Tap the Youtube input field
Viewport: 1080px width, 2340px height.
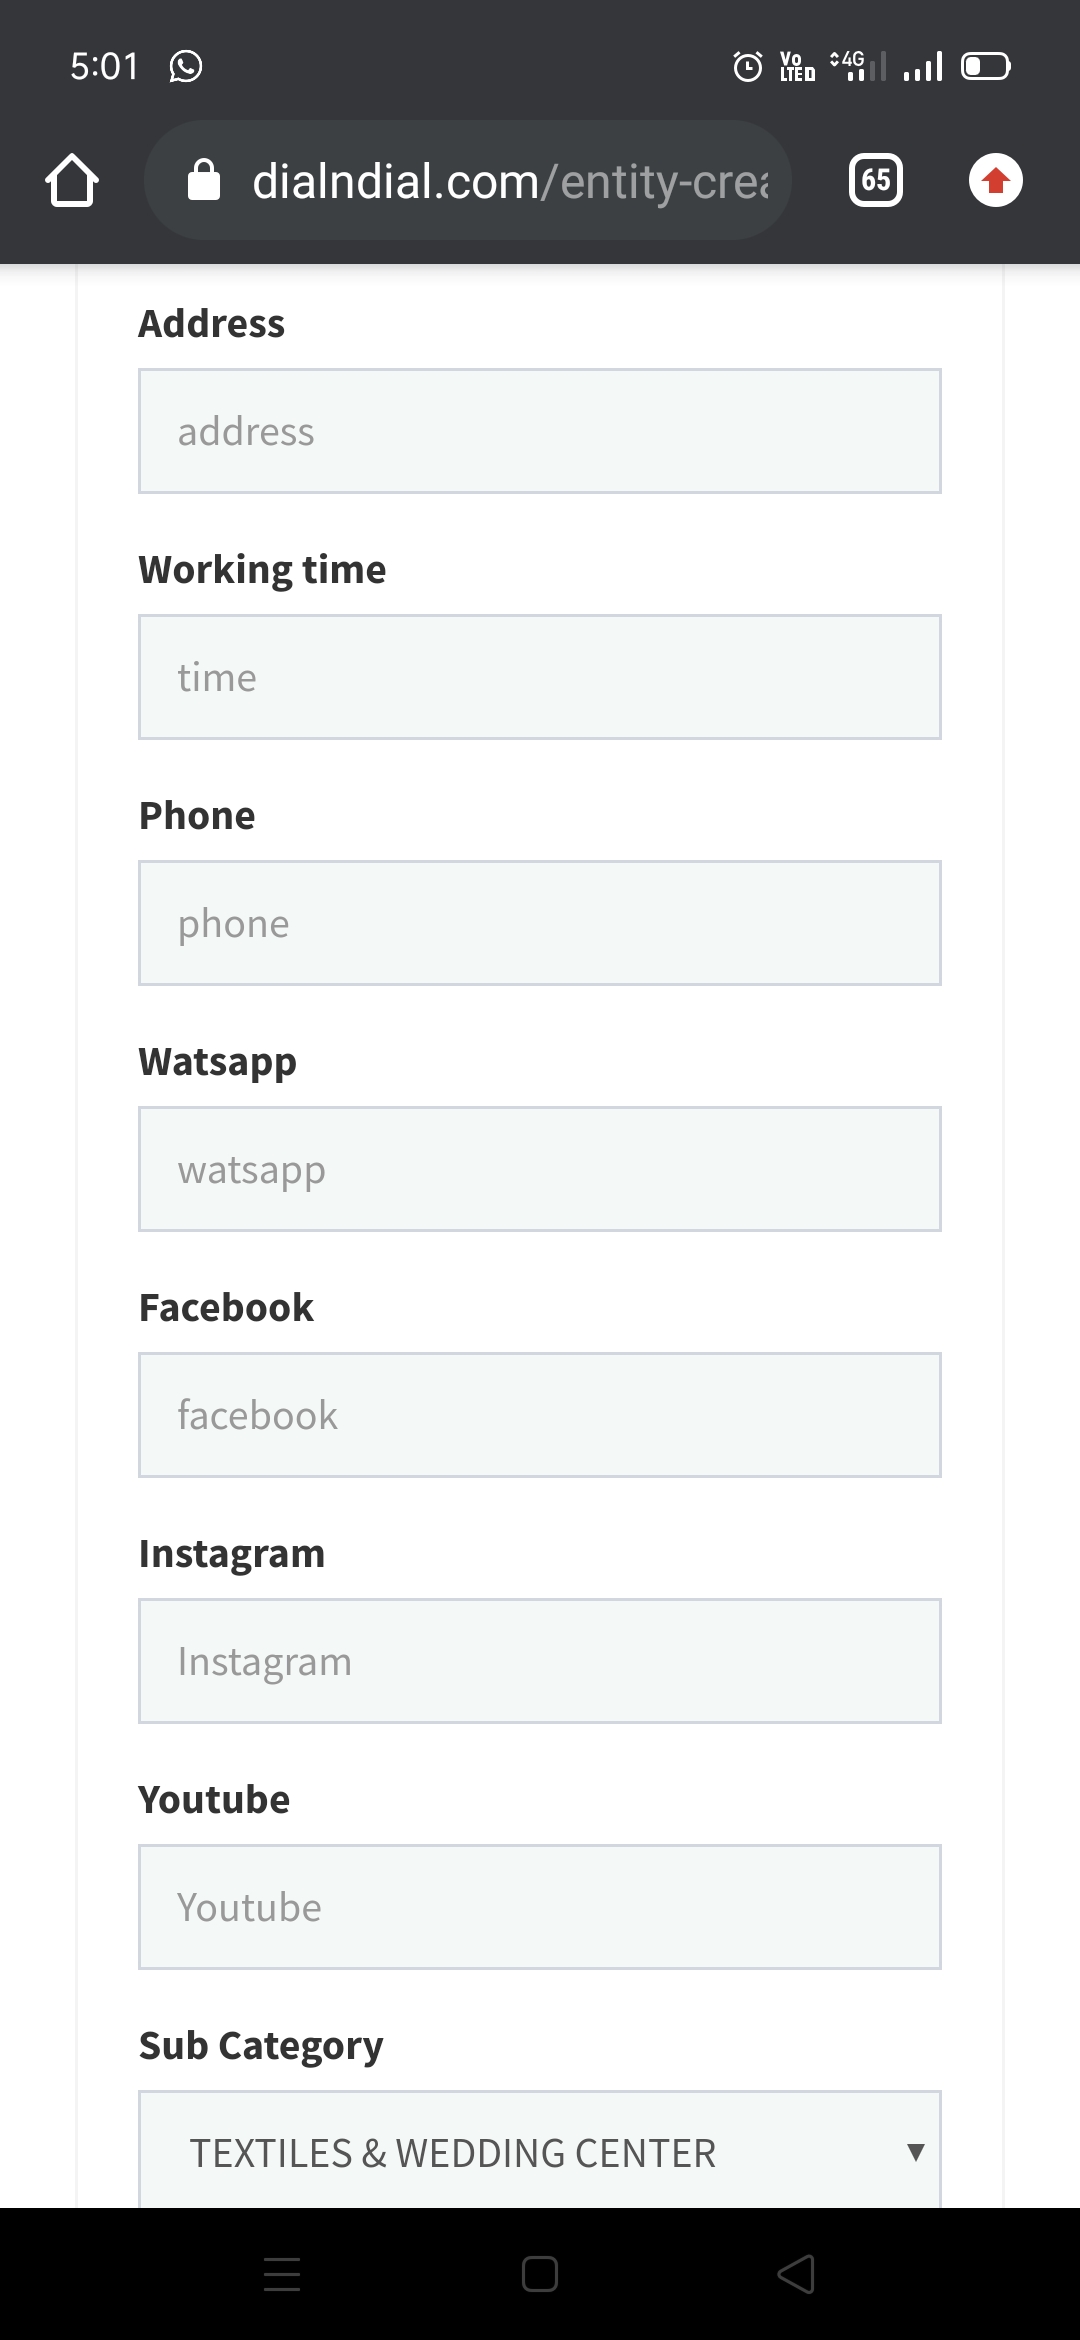pyautogui.click(x=540, y=1907)
